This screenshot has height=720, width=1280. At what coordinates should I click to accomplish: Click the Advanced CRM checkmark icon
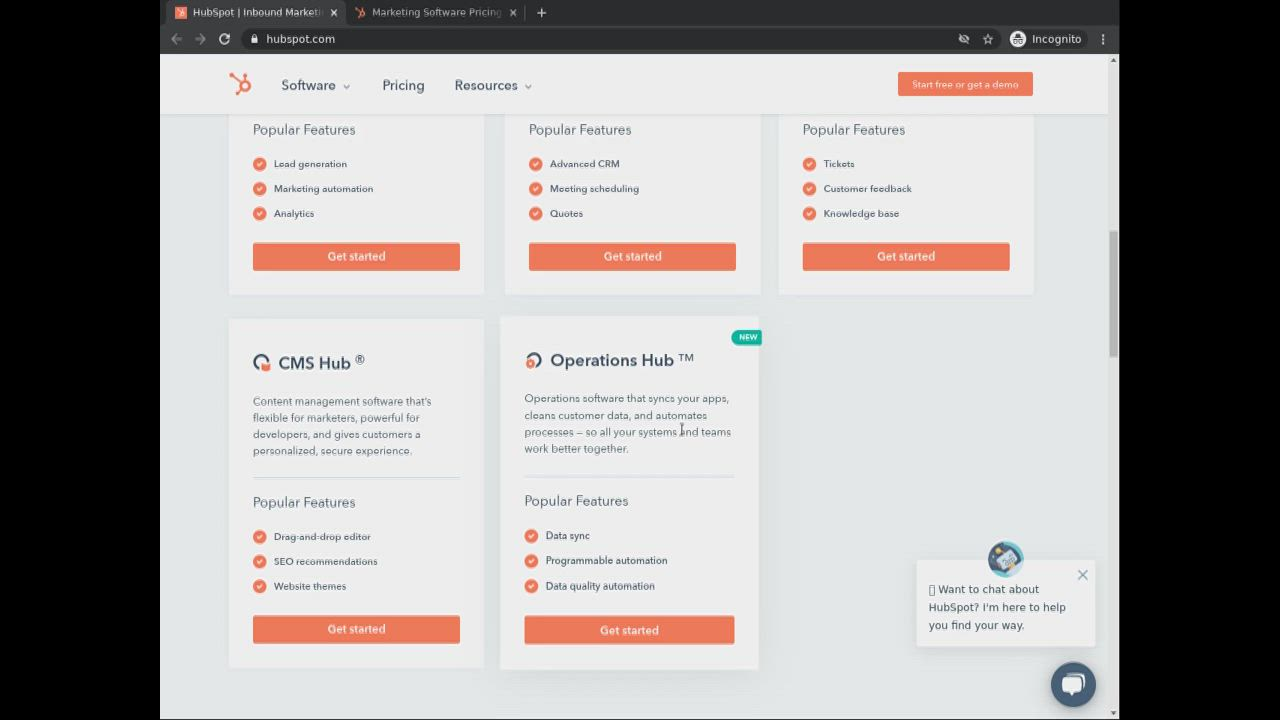(536, 164)
